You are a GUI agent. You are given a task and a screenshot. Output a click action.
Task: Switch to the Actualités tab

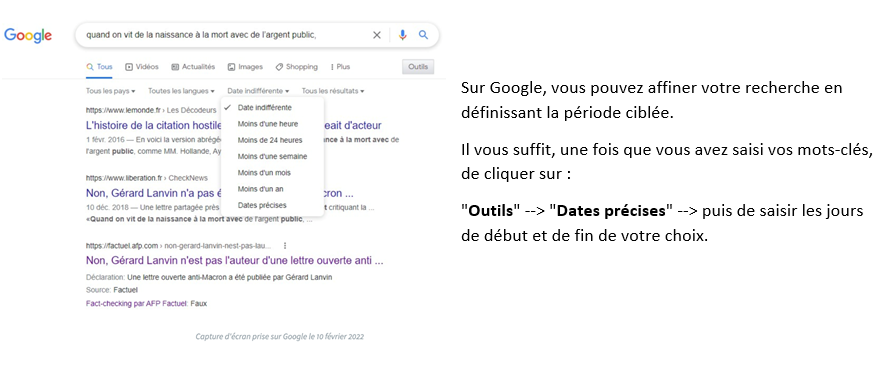point(193,67)
